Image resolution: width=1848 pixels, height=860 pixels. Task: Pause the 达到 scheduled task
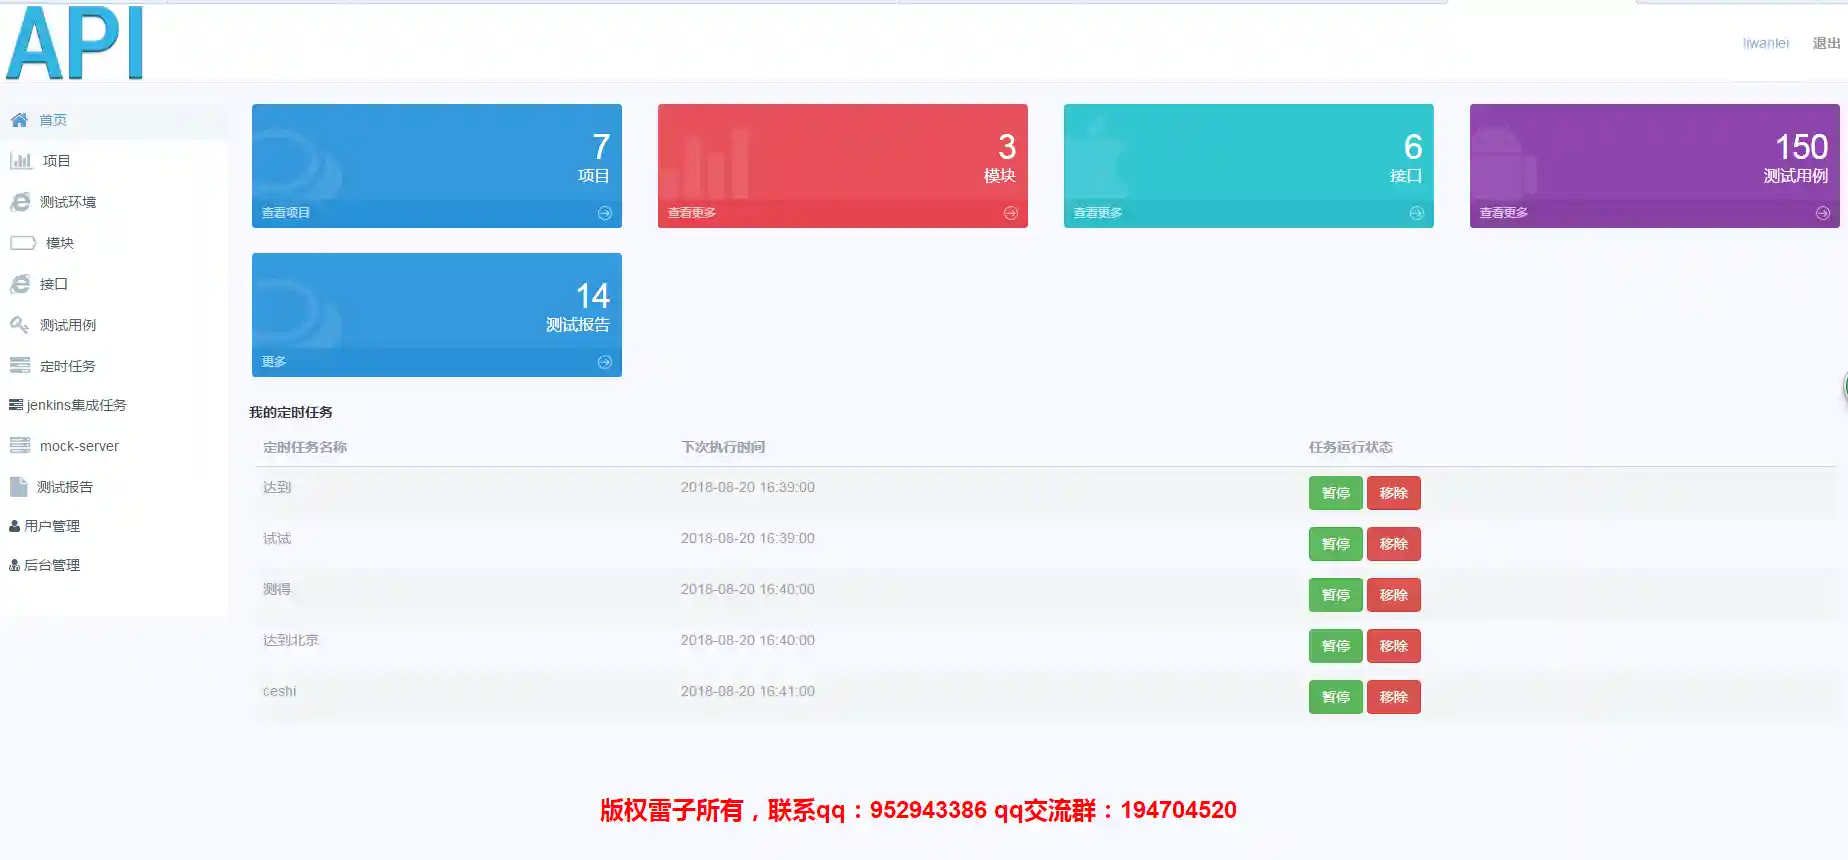(x=1336, y=493)
